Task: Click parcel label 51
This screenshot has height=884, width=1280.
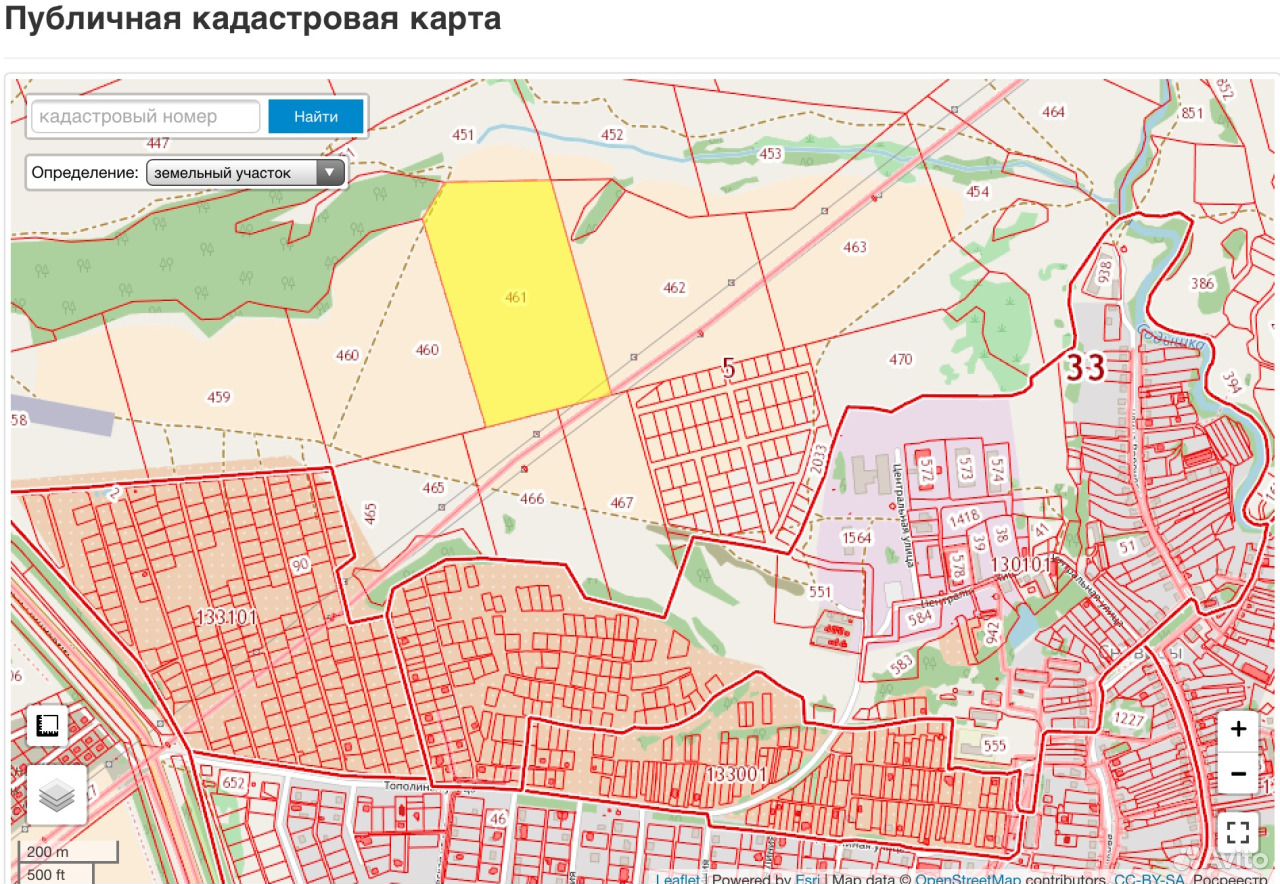Action: pos(1128,546)
